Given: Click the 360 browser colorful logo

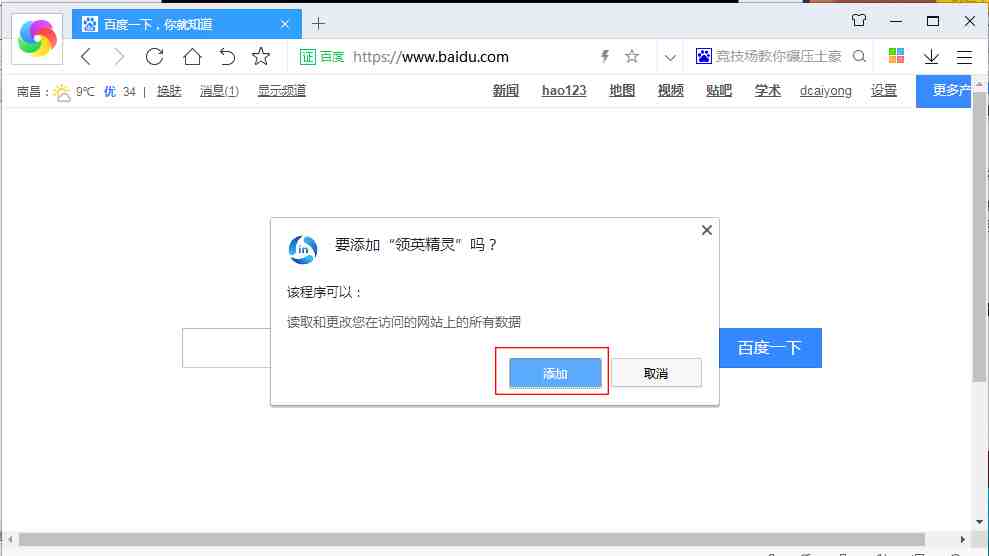Looking at the screenshot, I should [37, 38].
